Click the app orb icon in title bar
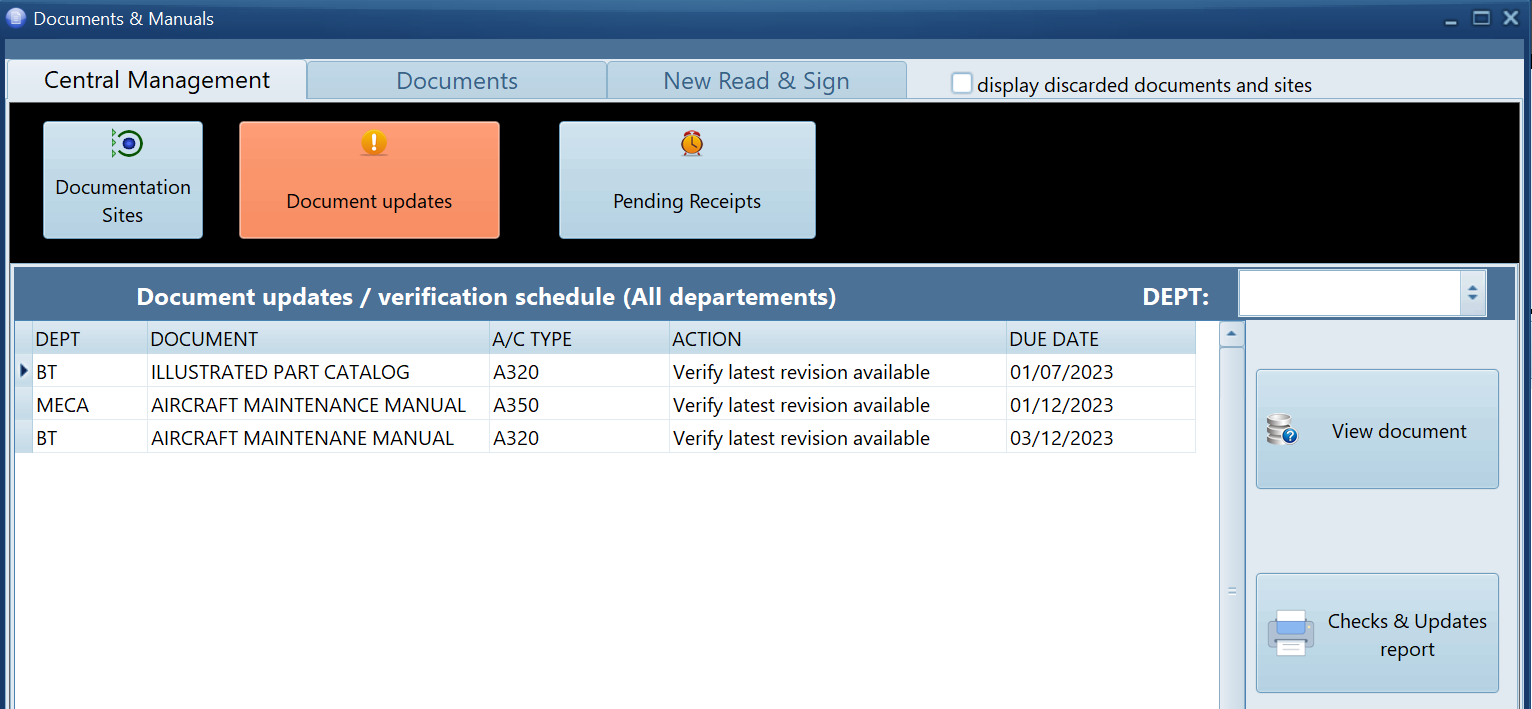The height and width of the screenshot is (709, 1532). 16,18
